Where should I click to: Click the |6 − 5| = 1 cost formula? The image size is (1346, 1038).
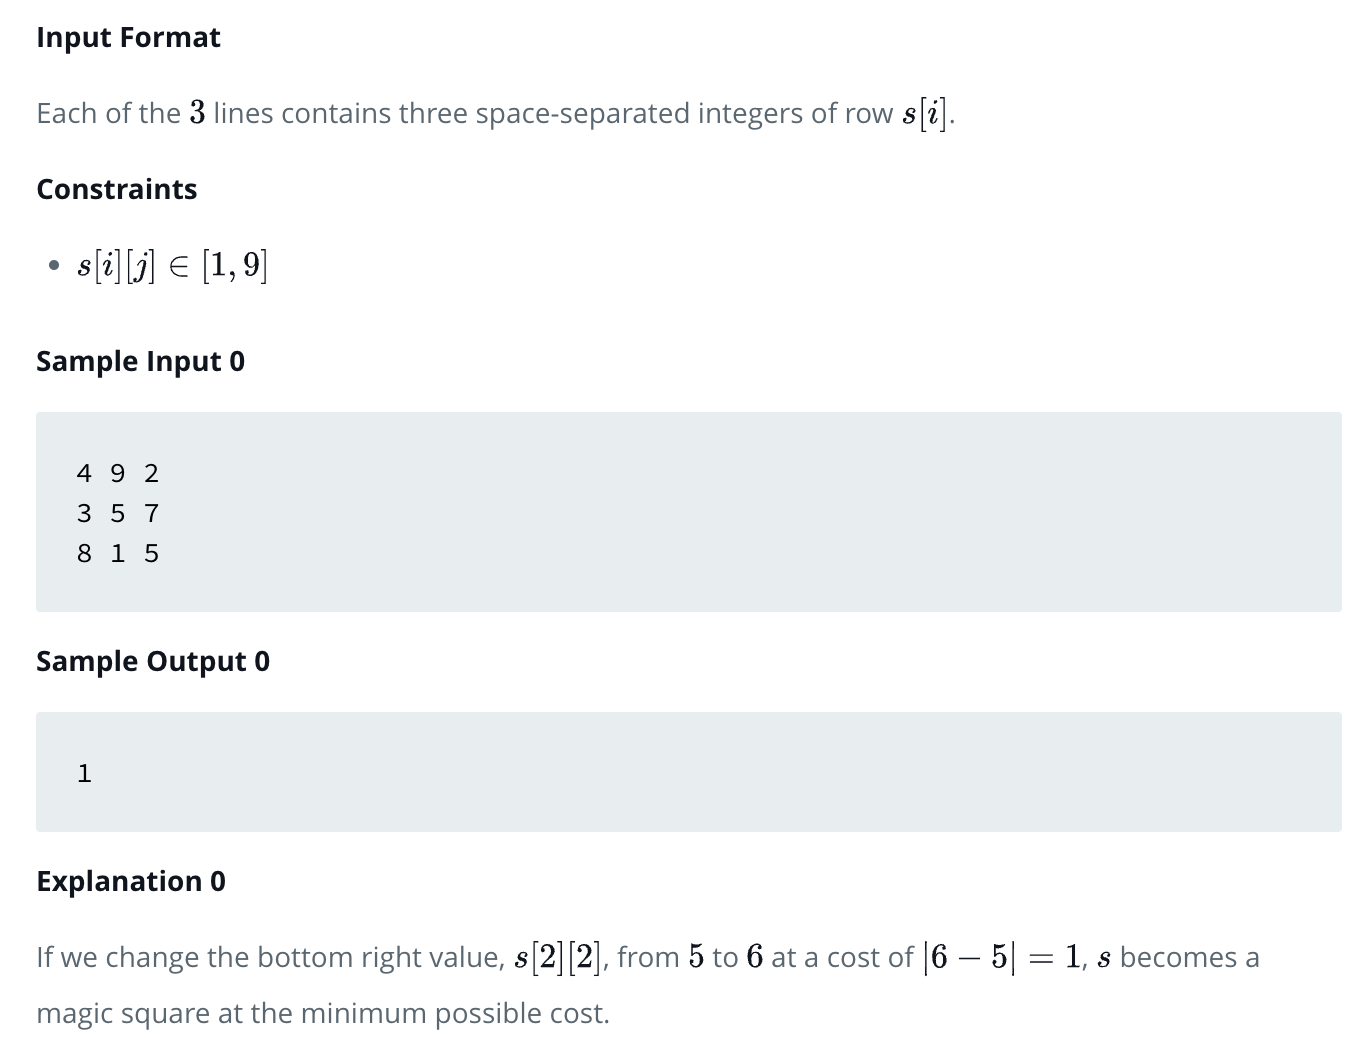(x=1001, y=957)
